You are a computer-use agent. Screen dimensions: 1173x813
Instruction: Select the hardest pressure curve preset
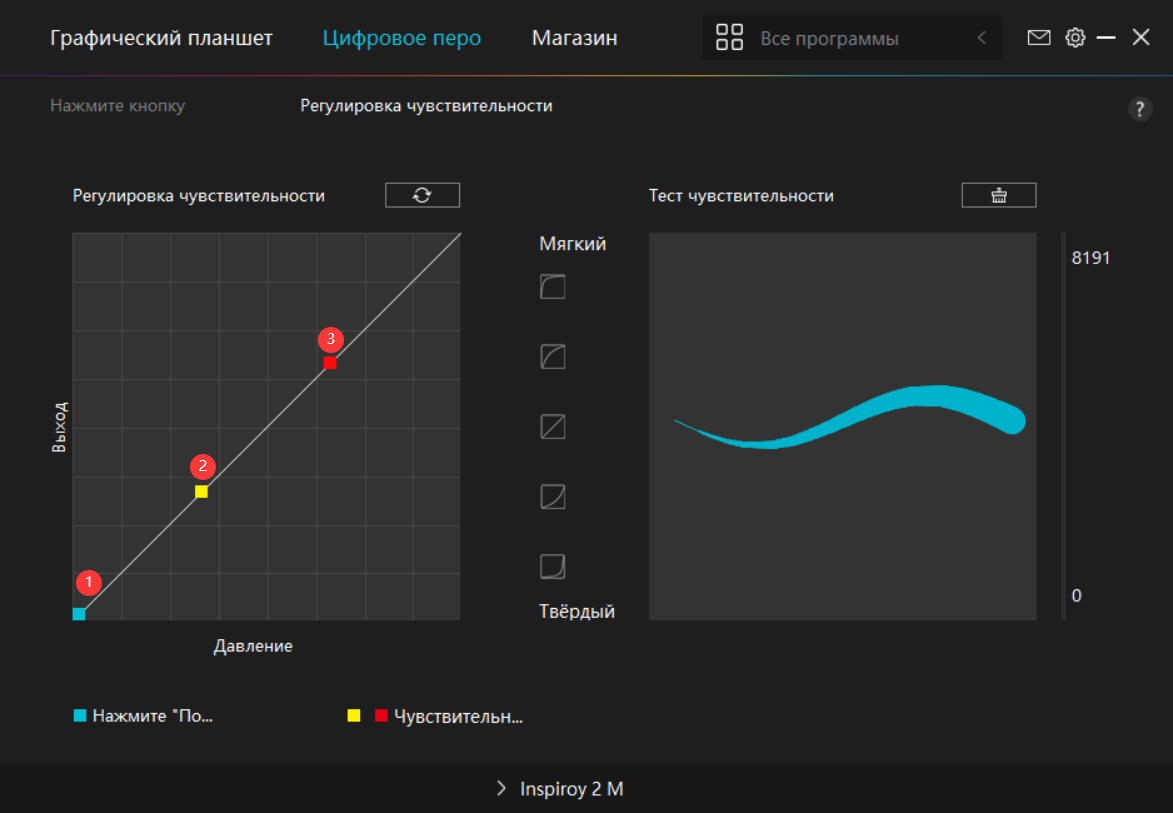point(552,567)
